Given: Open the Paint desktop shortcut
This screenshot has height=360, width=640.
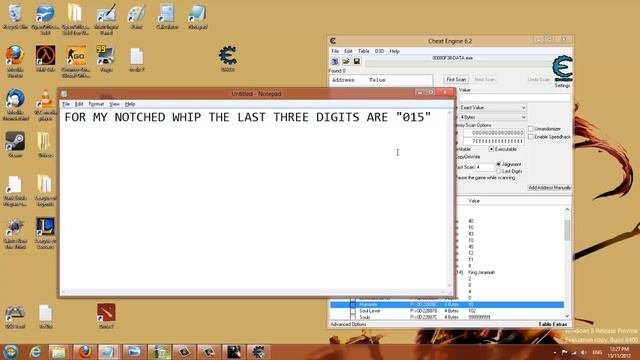Looking at the screenshot, I should tap(137, 17).
